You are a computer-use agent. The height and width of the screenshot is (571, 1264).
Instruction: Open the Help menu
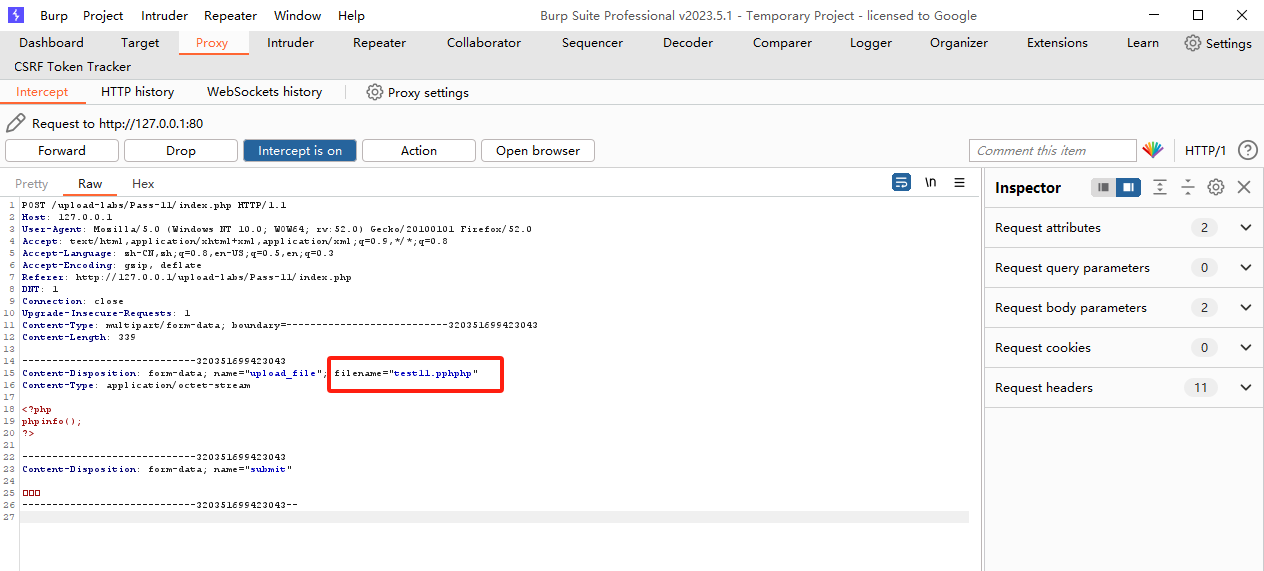[351, 15]
